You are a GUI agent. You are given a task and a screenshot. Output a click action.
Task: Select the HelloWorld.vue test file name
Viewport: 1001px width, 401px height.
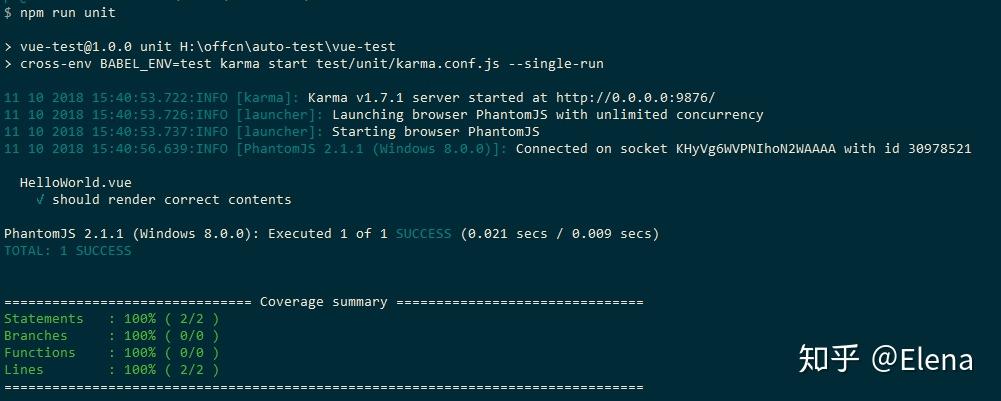click(x=75, y=183)
